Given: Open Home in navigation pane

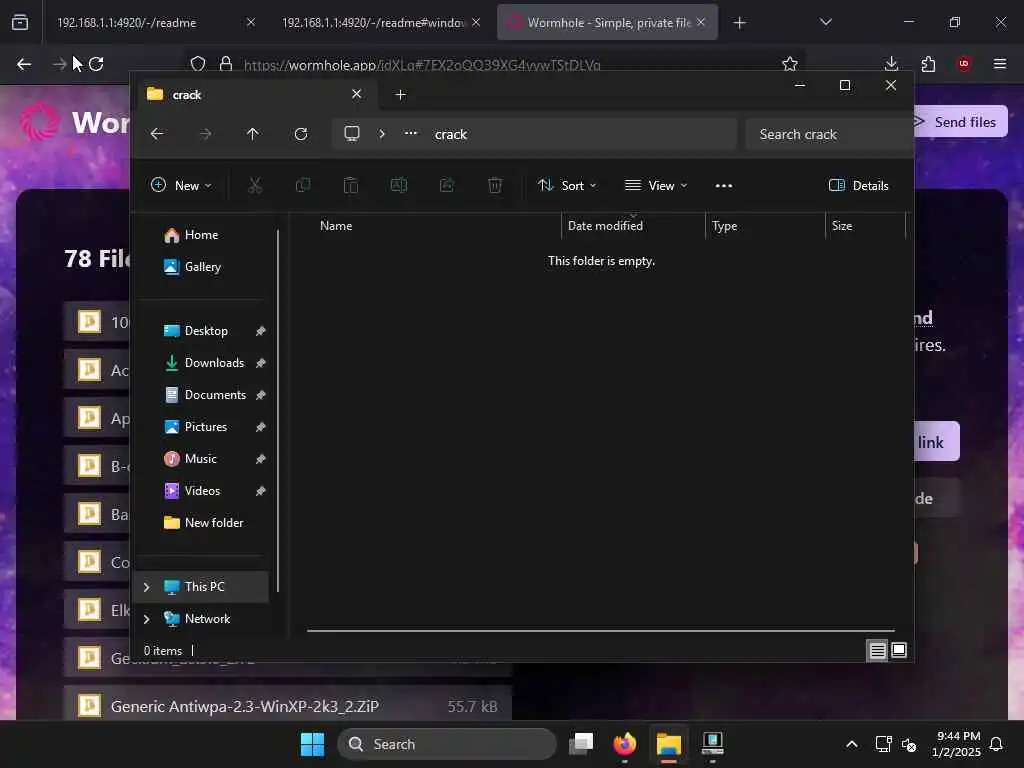Looking at the screenshot, I should [201, 234].
